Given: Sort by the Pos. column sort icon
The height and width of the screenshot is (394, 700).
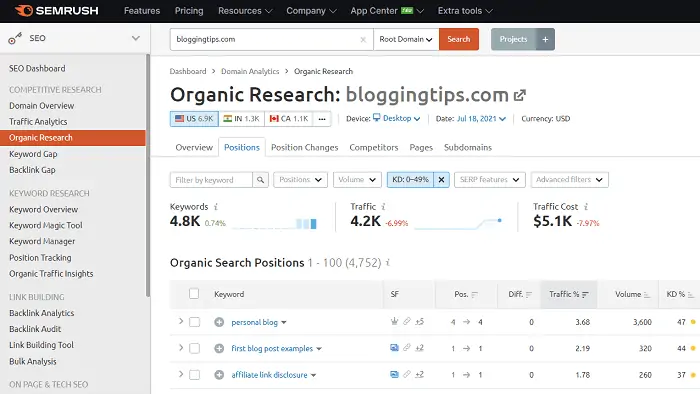Looking at the screenshot, I should (x=475, y=294).
